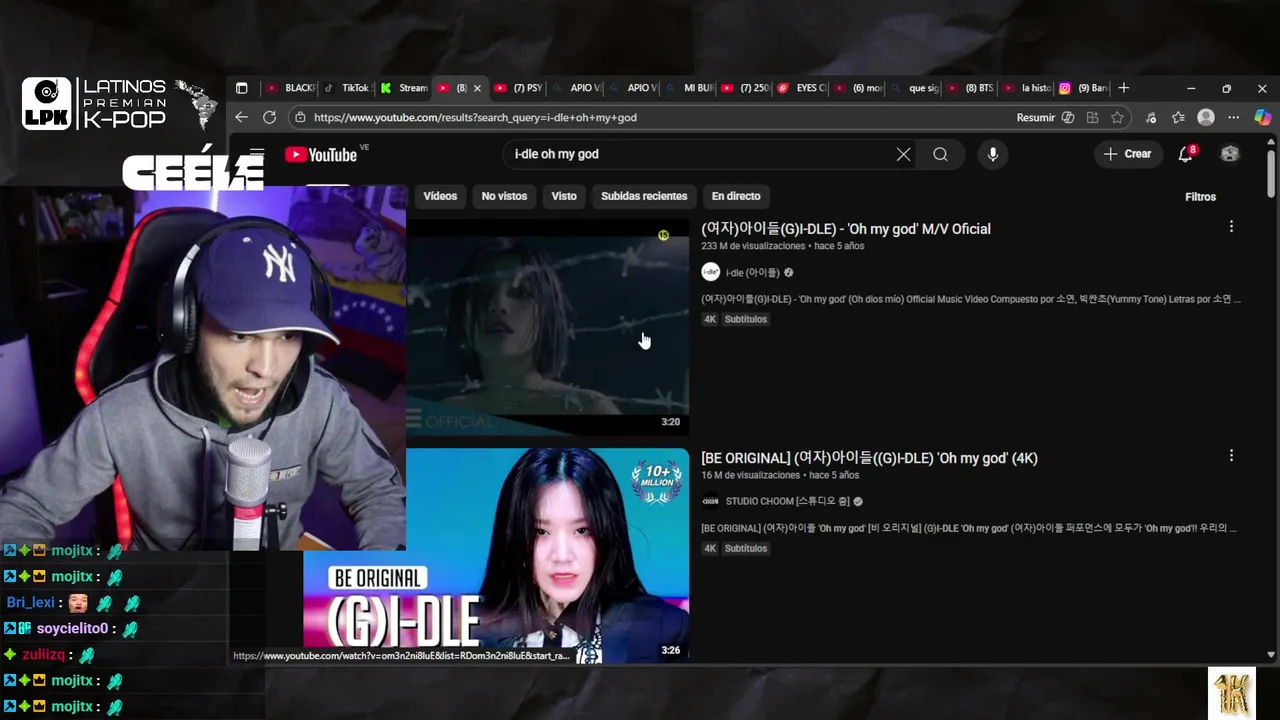The image size is (1280, 720).
Task: Open browser extensions icon
Action: (1152, 117)
